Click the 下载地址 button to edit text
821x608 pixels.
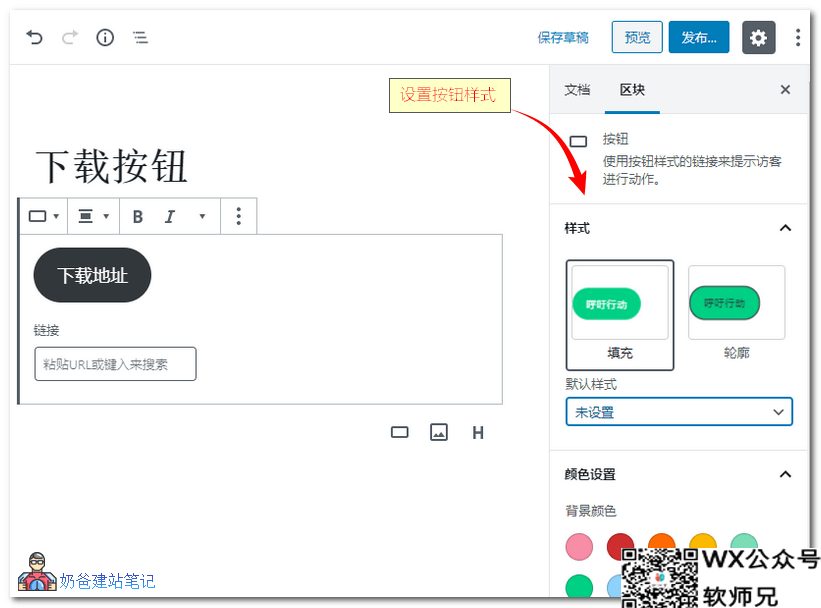[92, 275]
